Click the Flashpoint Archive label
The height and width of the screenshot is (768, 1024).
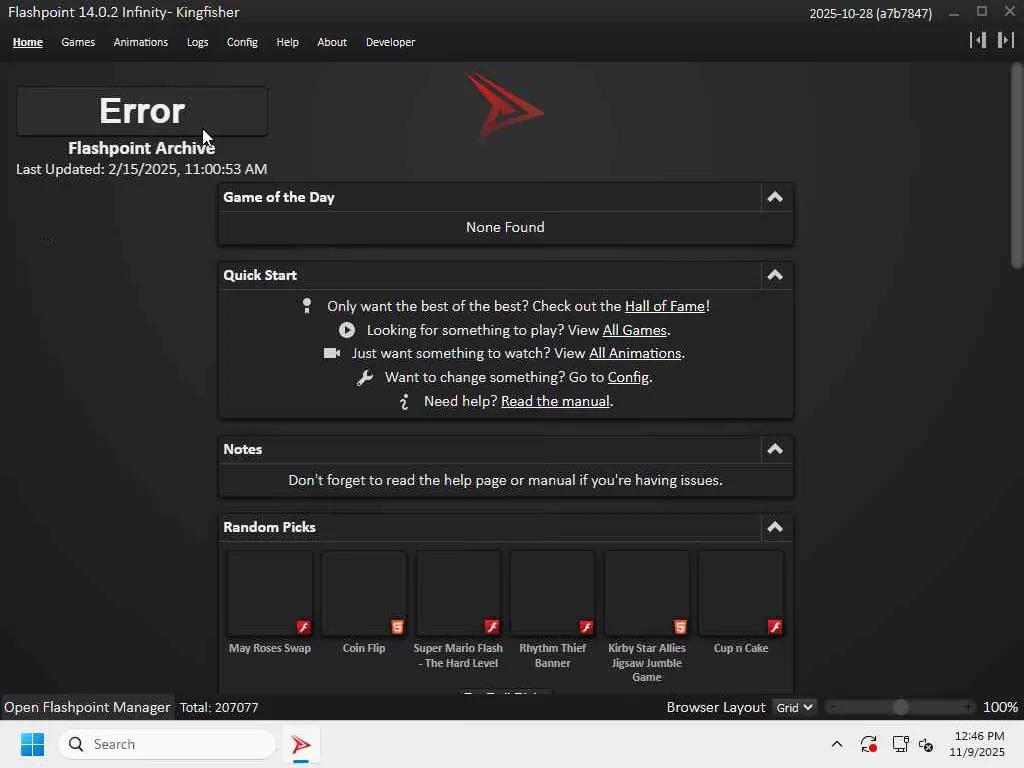click(142, 148)
